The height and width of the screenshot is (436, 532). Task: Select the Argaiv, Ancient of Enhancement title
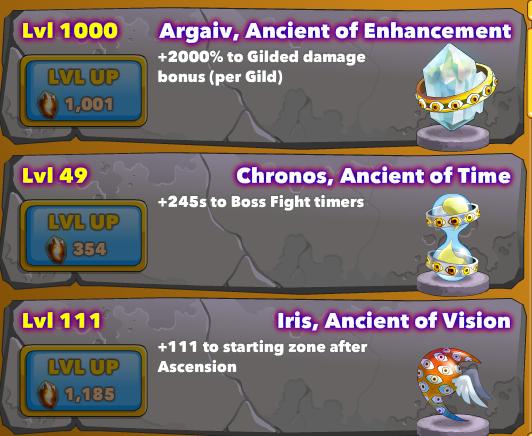point(335,31)
